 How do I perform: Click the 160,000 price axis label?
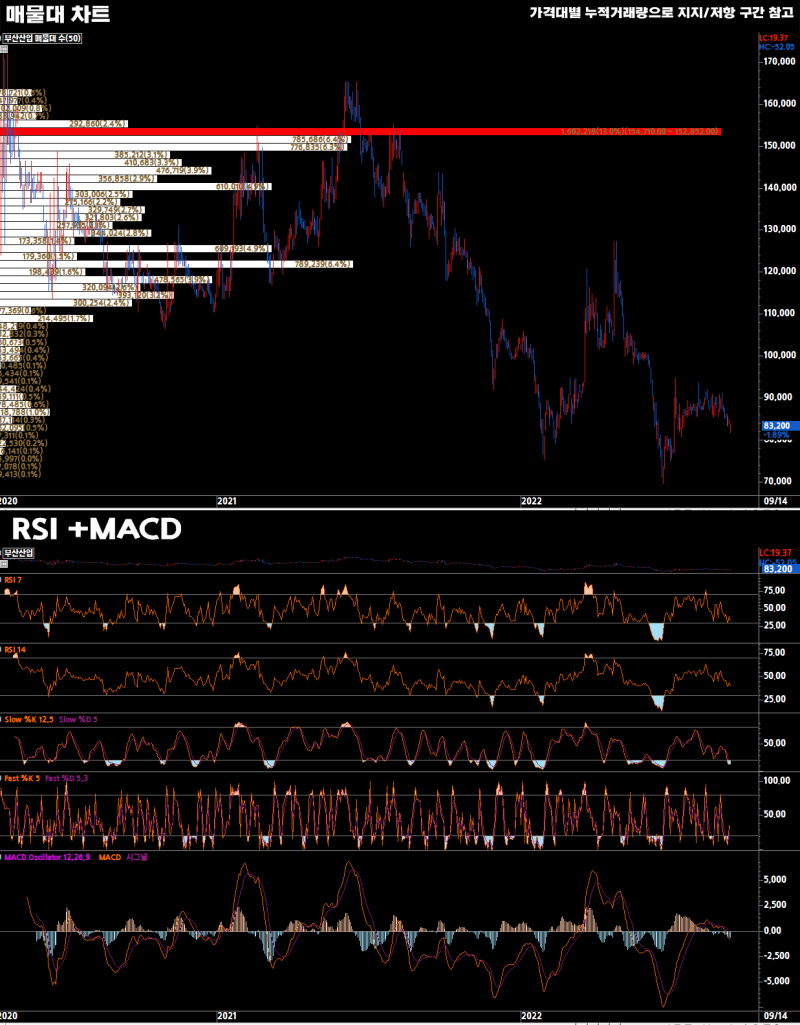(778, 103)
